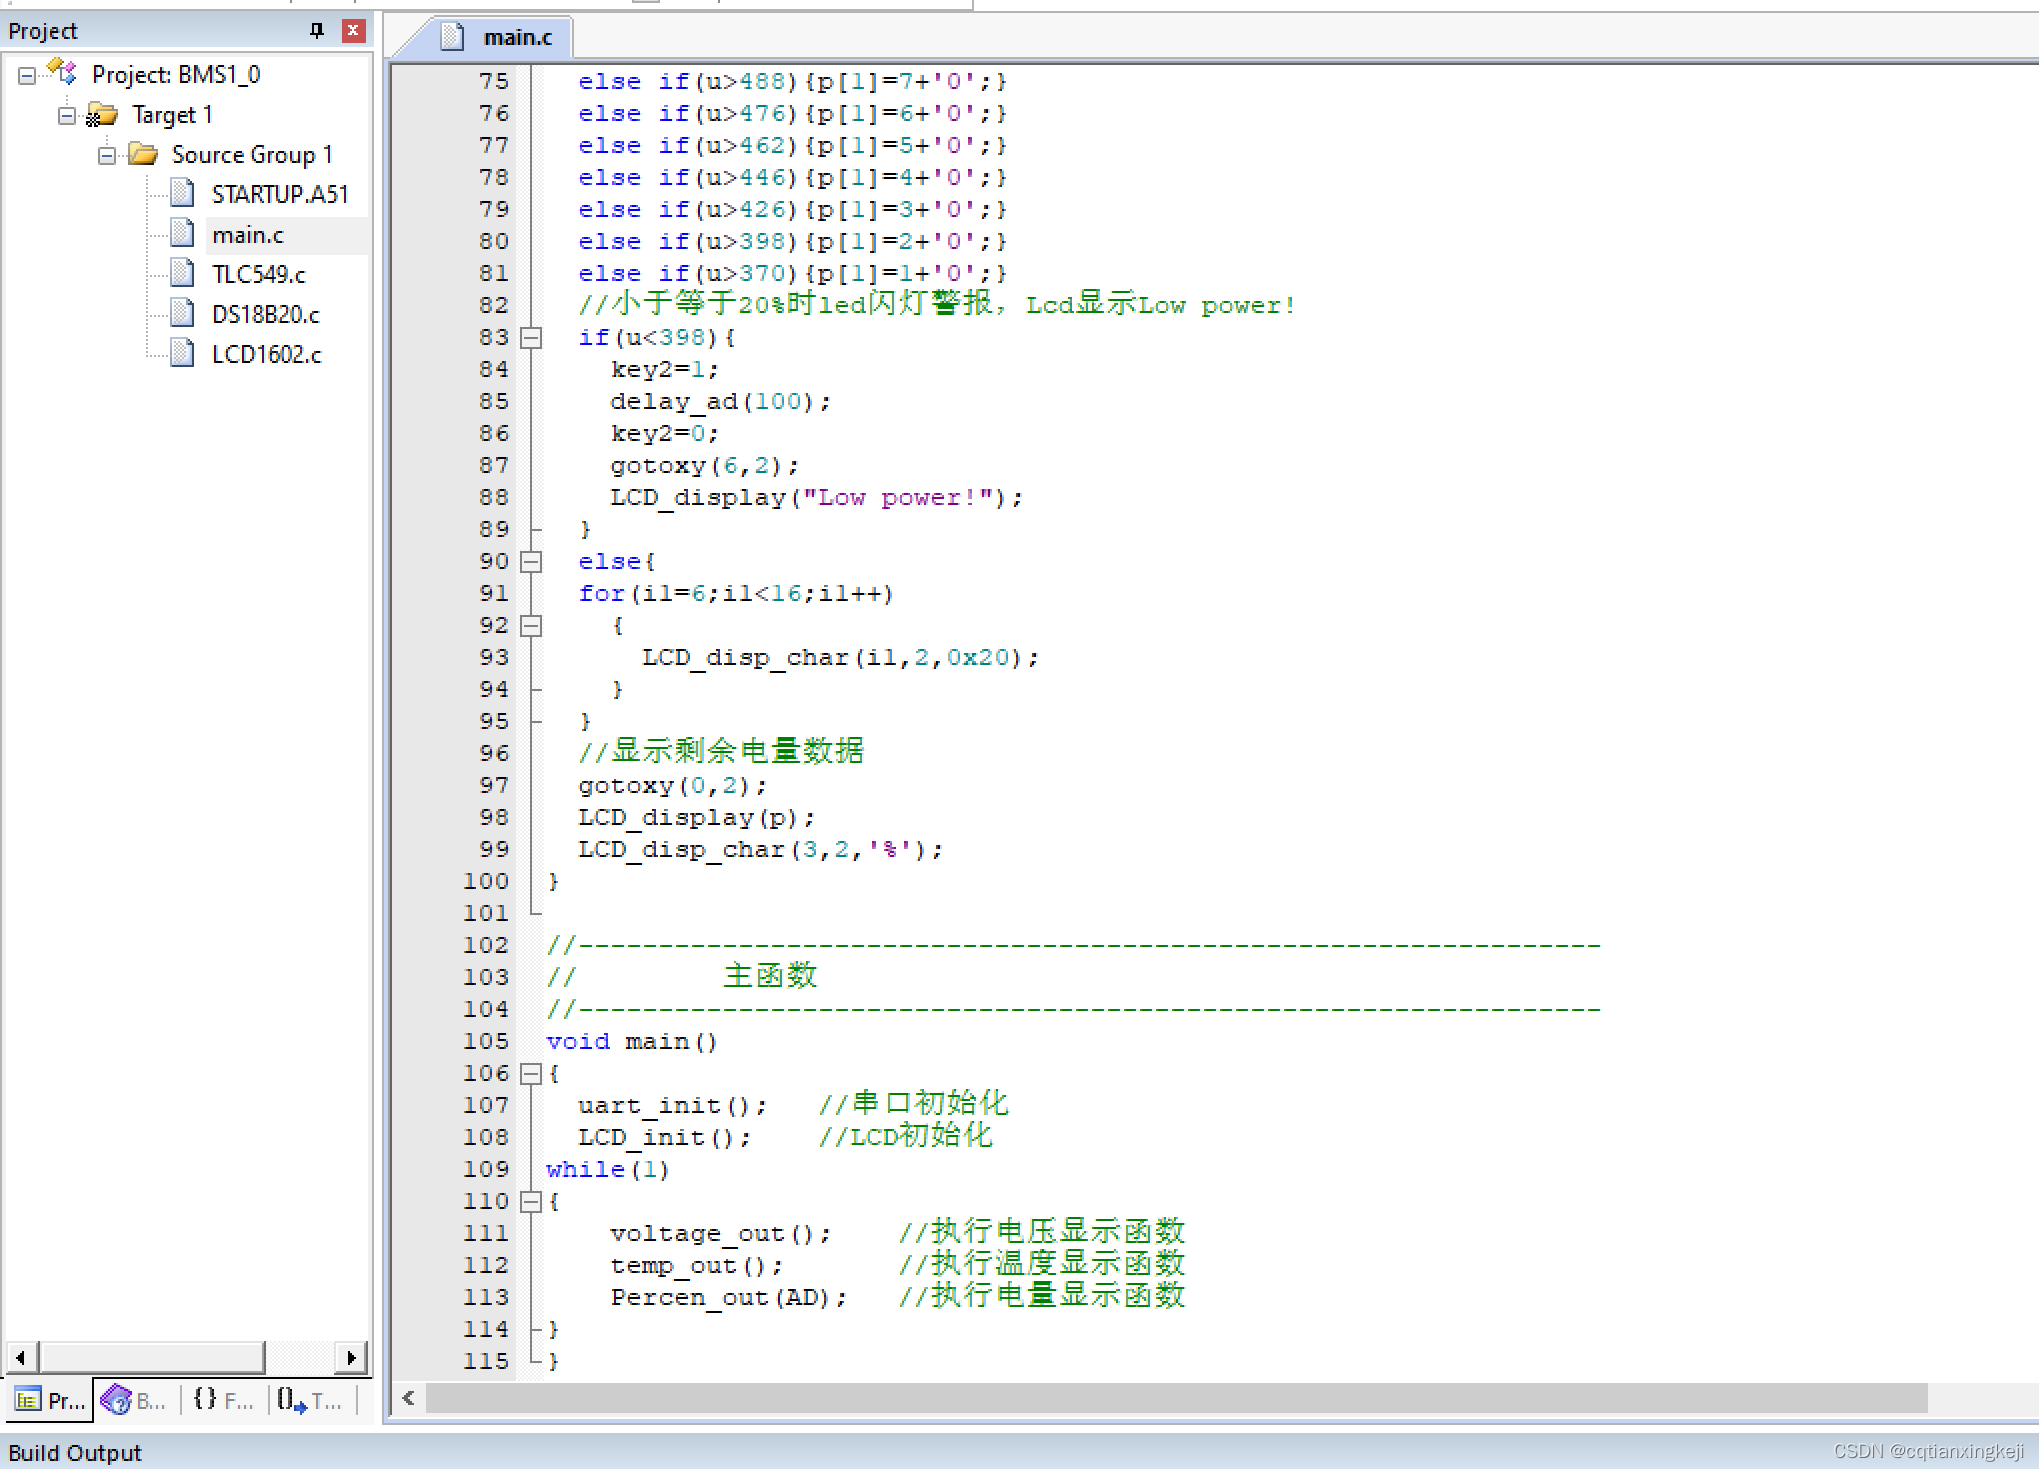Select TLC549.c file icon in tree

(182, 273)
